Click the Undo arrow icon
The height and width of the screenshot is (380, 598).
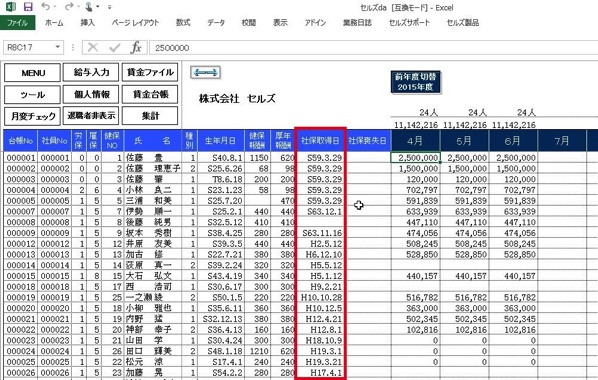coord(45,6)
